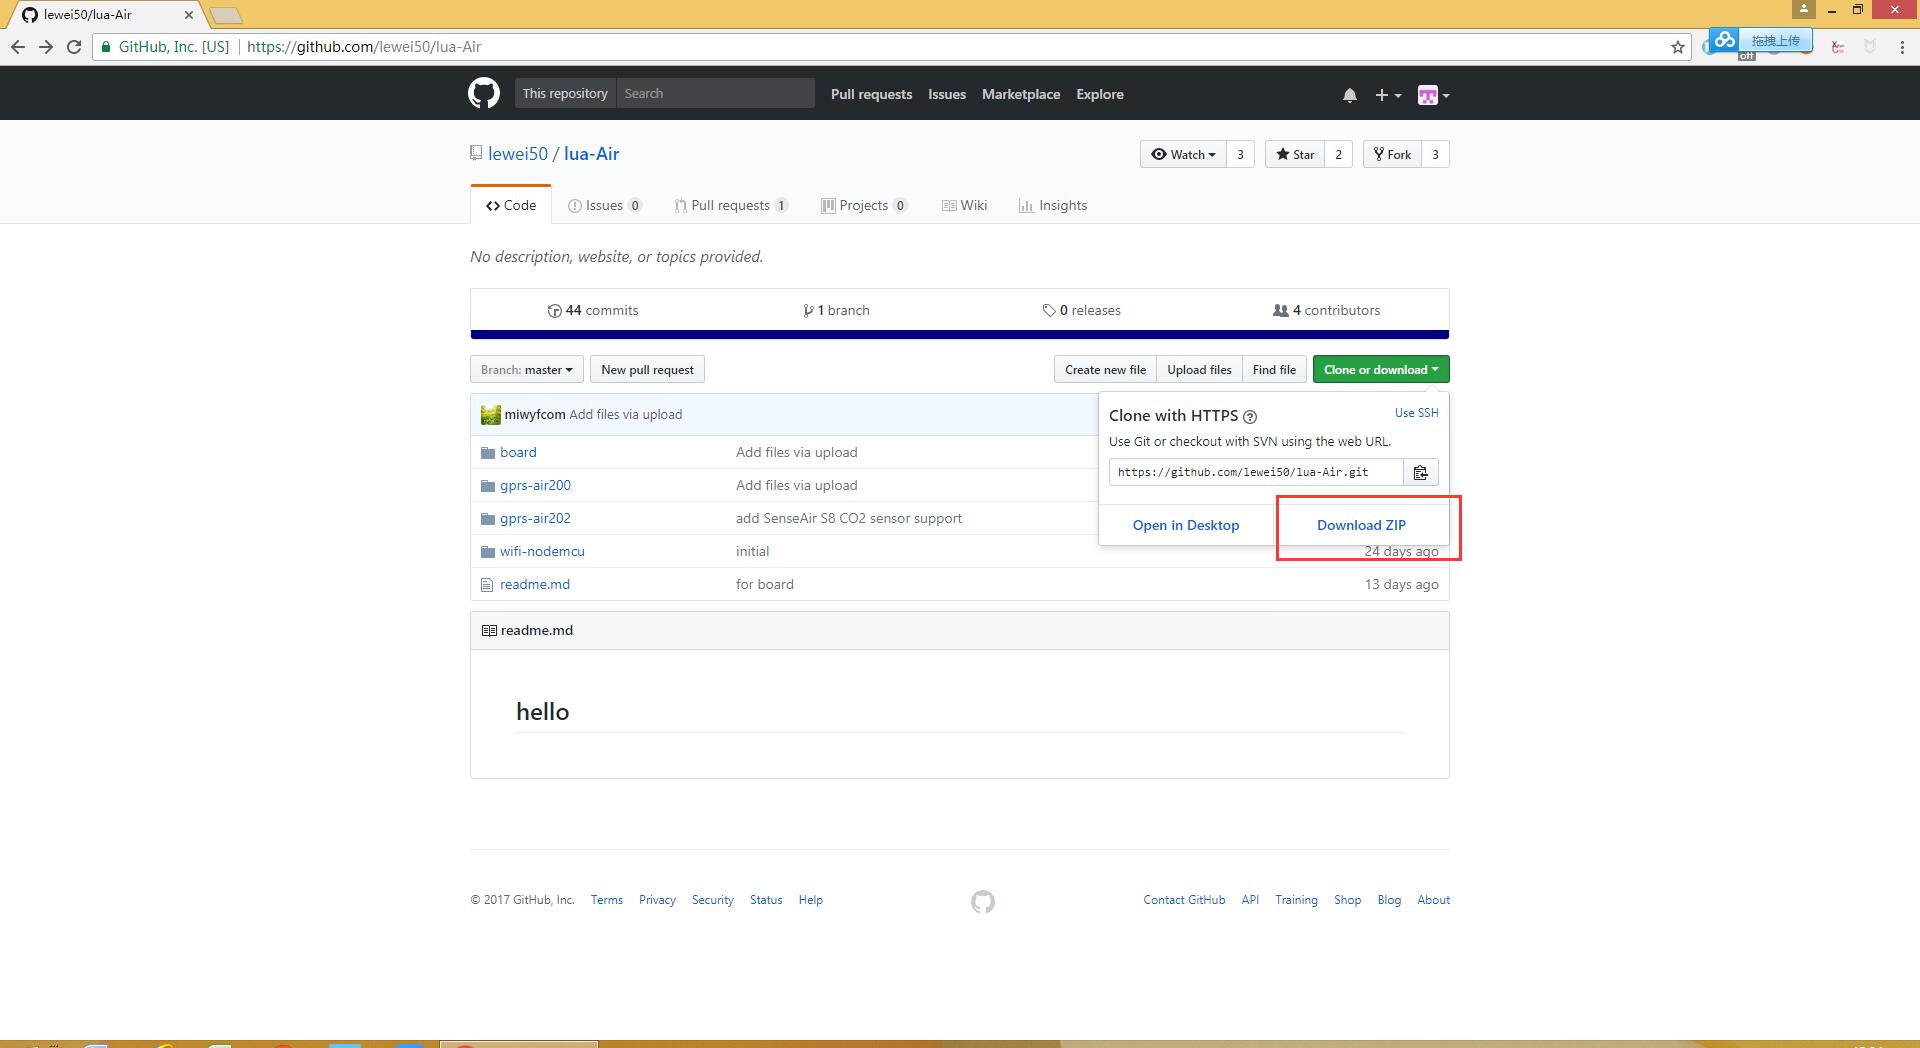The image size is (1920, 1048).
Task: View the 4 contributors
Action: (x=1326, y=310)
